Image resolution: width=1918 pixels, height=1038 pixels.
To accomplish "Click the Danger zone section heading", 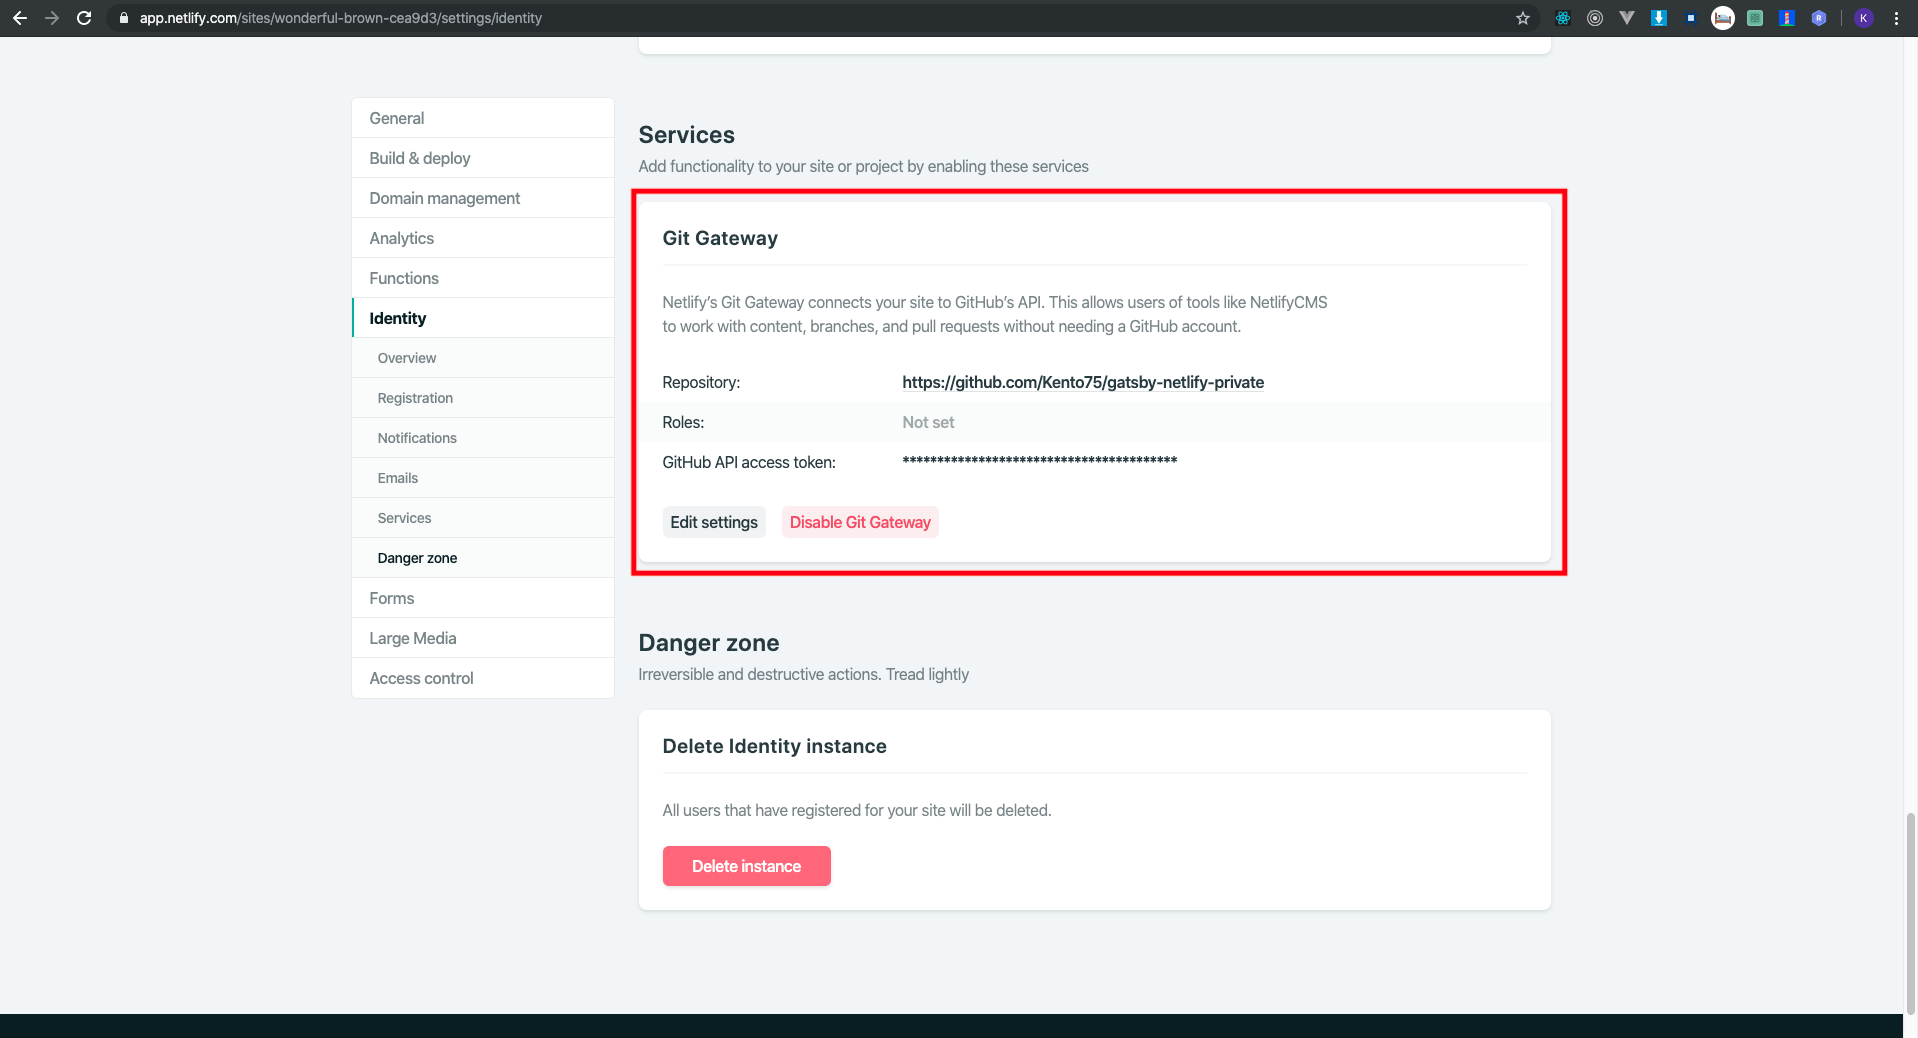I will pos(709,643).
